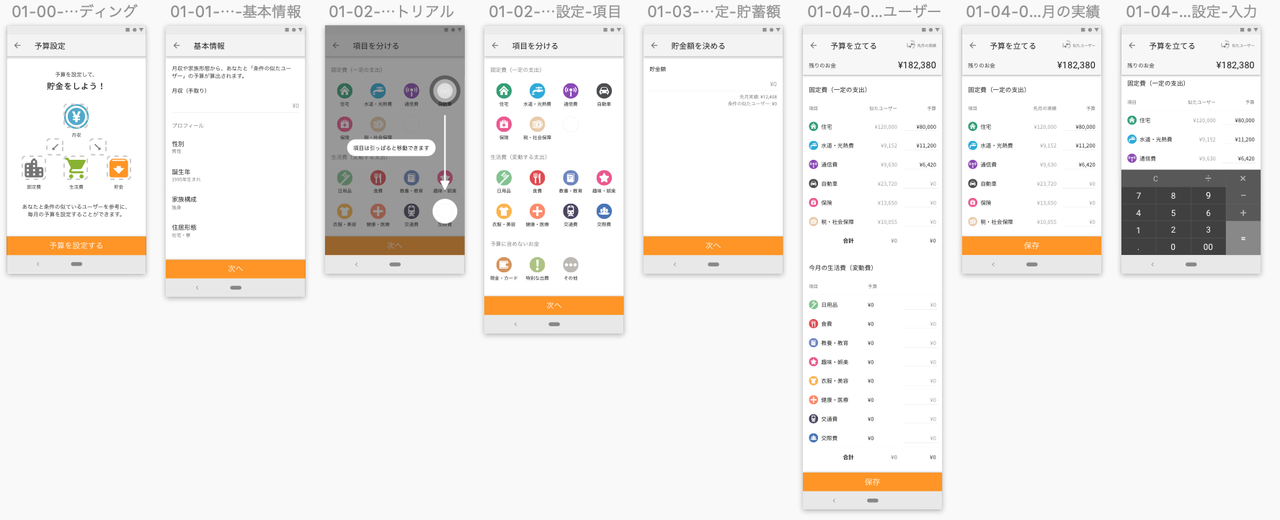Viewport: 1280px width, 520px height.
Task: Select 水道・光熱費 icon in 01-02 設定-項目 screen
Action: pos(537,91)
